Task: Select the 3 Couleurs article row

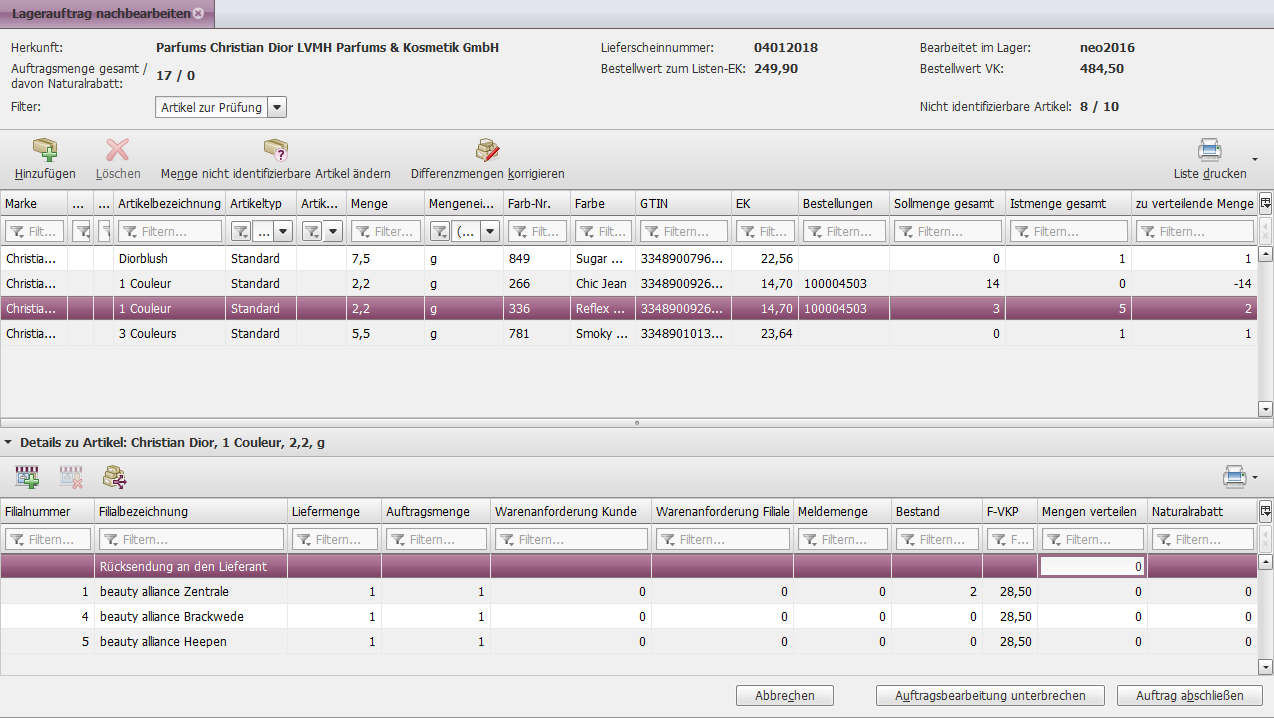Action: coord(629,333)
